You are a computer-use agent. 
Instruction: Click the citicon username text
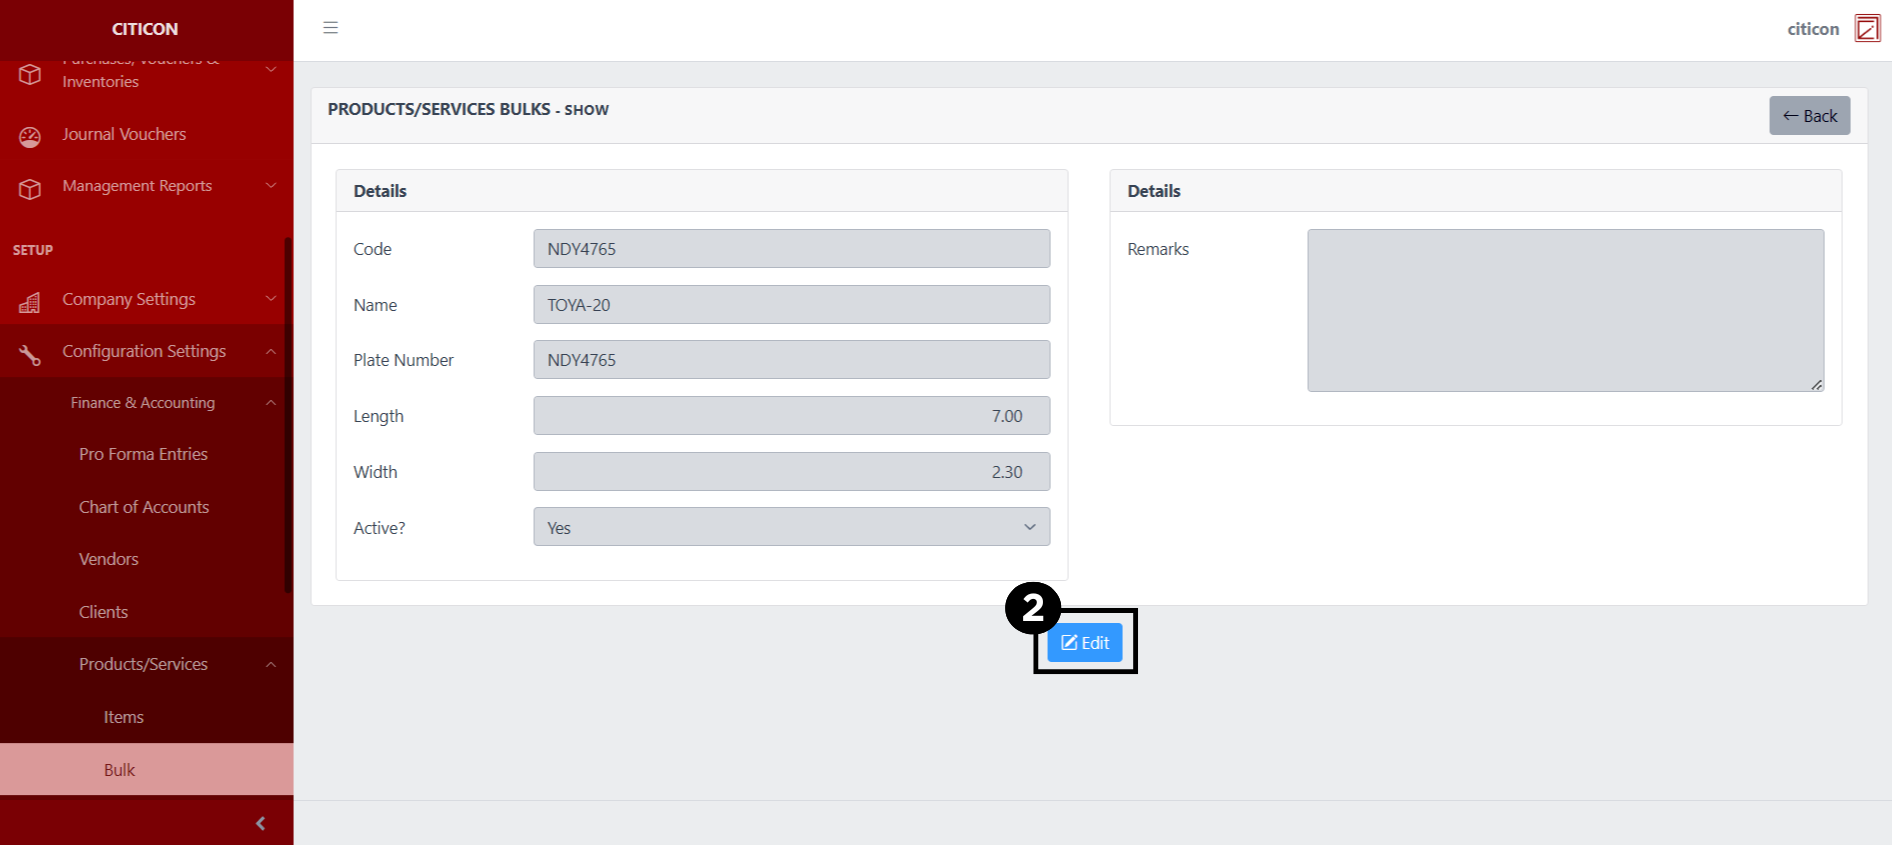[x=1813, y=29]
